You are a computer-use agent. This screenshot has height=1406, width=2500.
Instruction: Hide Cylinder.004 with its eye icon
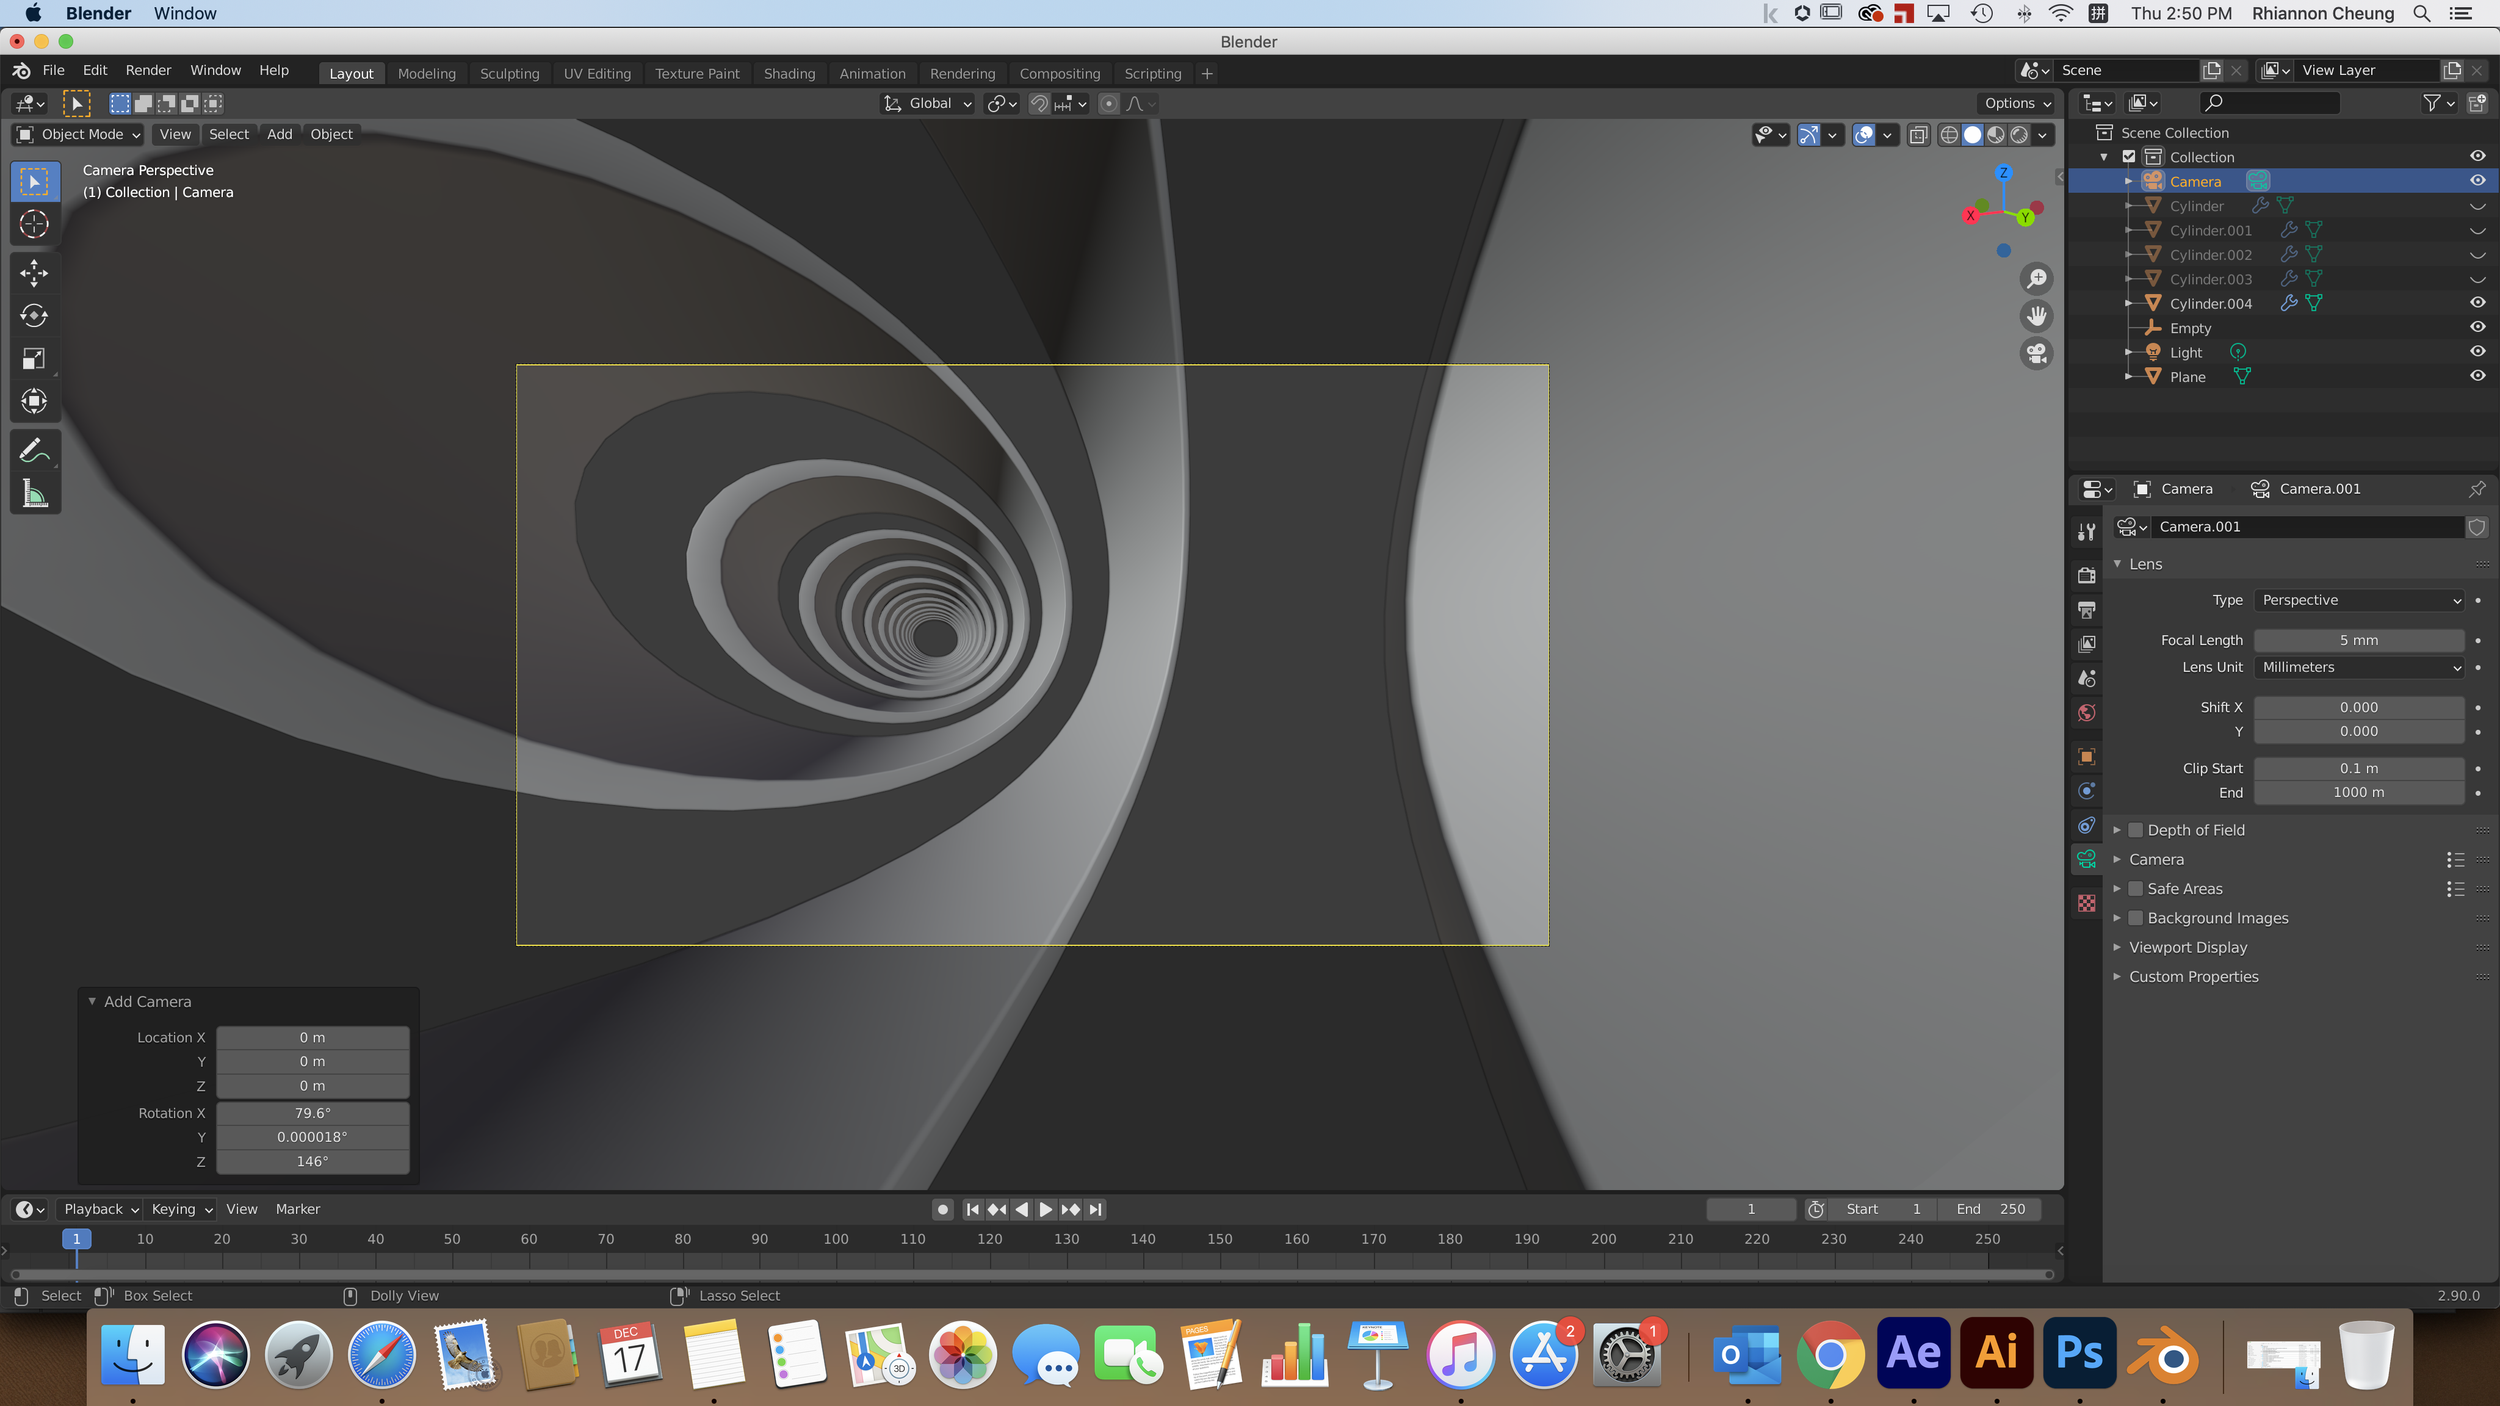pyautogui.click(x=2477, y=303)
